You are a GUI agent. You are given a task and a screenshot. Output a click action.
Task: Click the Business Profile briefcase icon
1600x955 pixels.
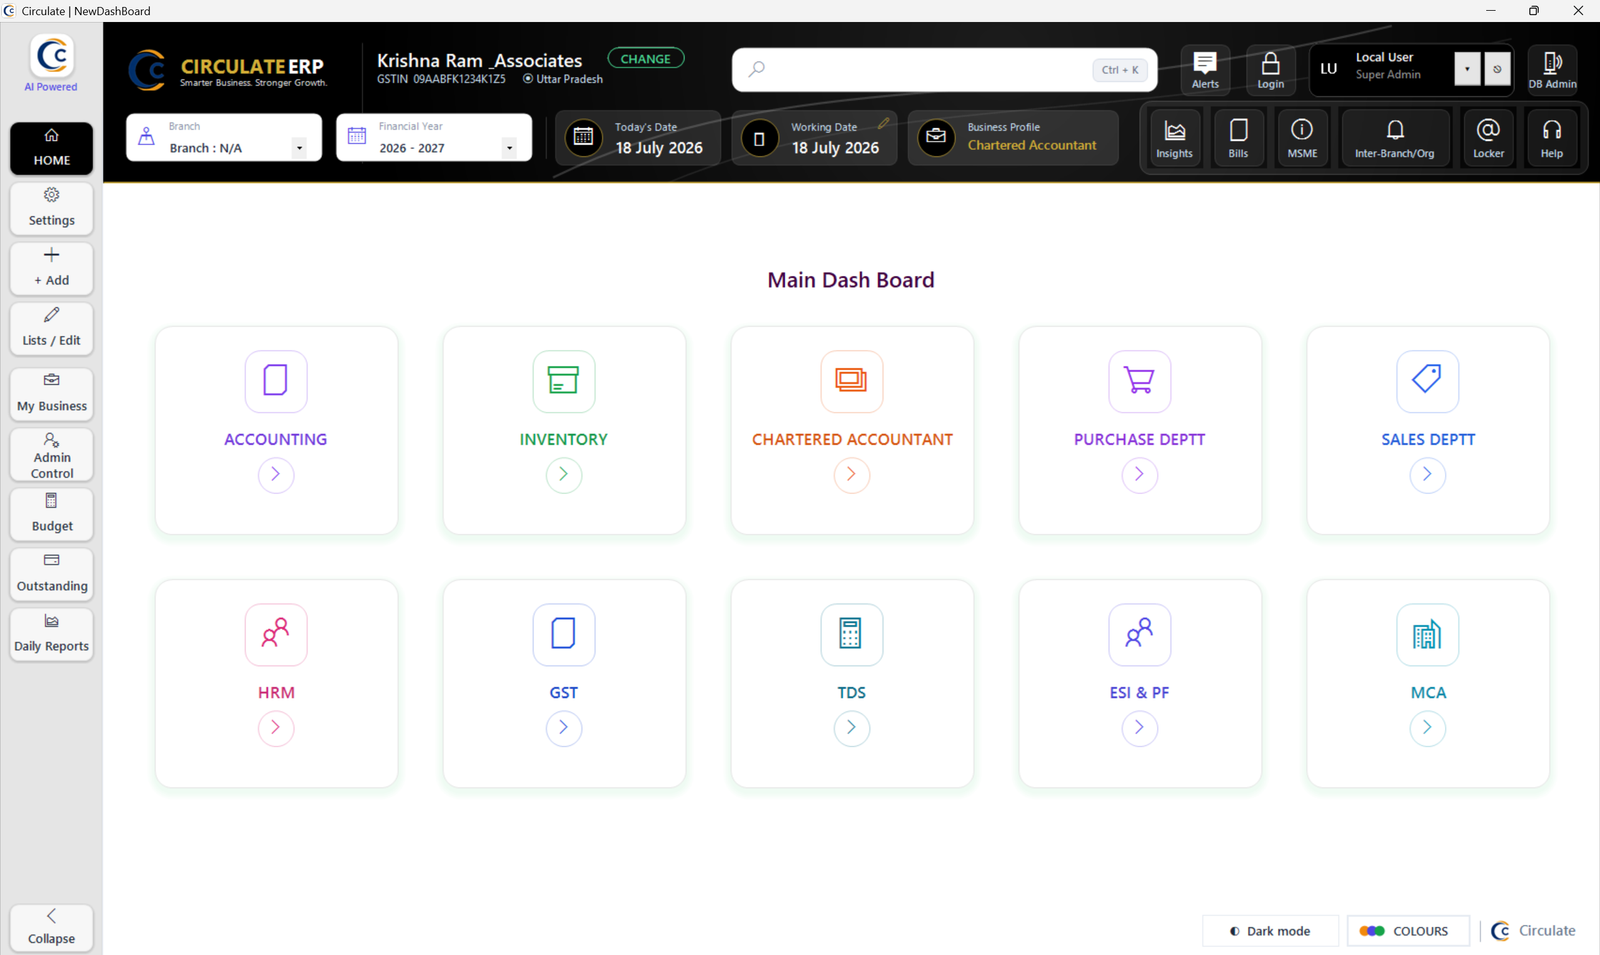936,138
